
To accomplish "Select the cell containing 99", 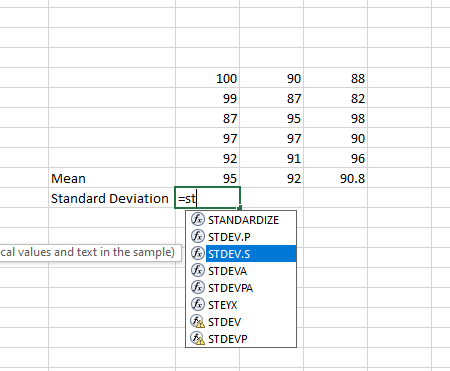I will coord(207,98).
